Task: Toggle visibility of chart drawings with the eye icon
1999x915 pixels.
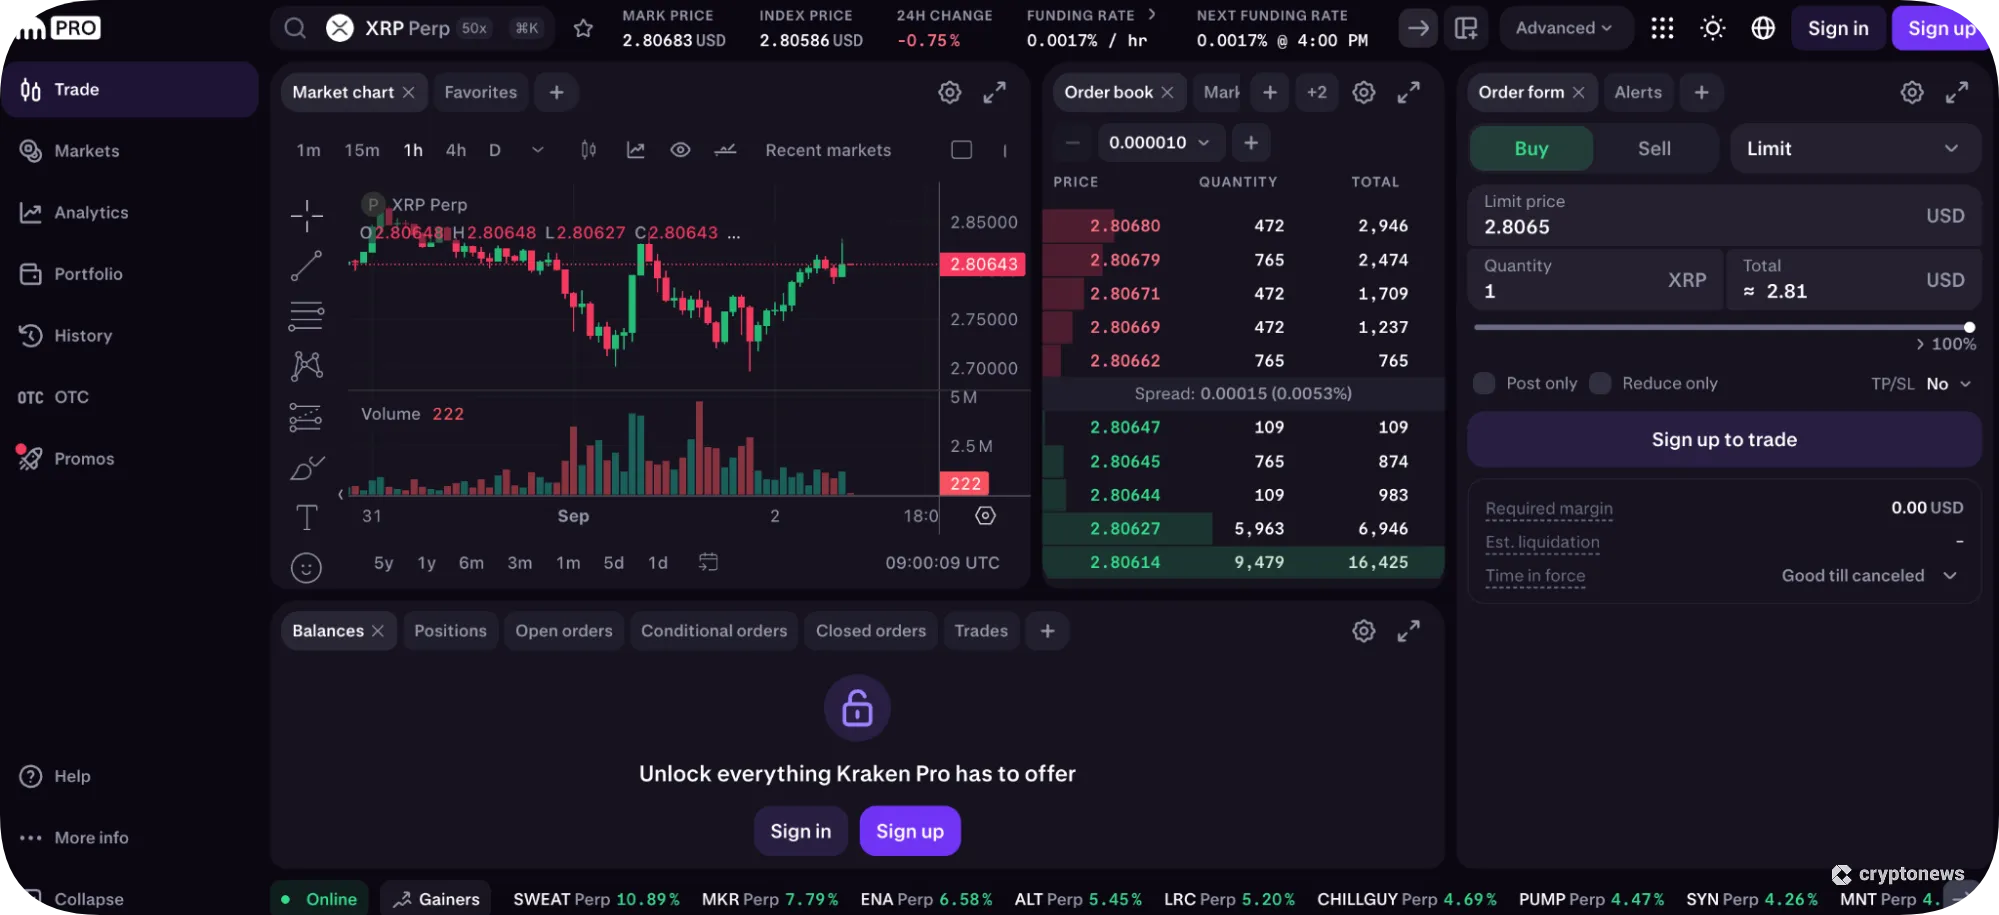Action: click(x=680, y=149)
